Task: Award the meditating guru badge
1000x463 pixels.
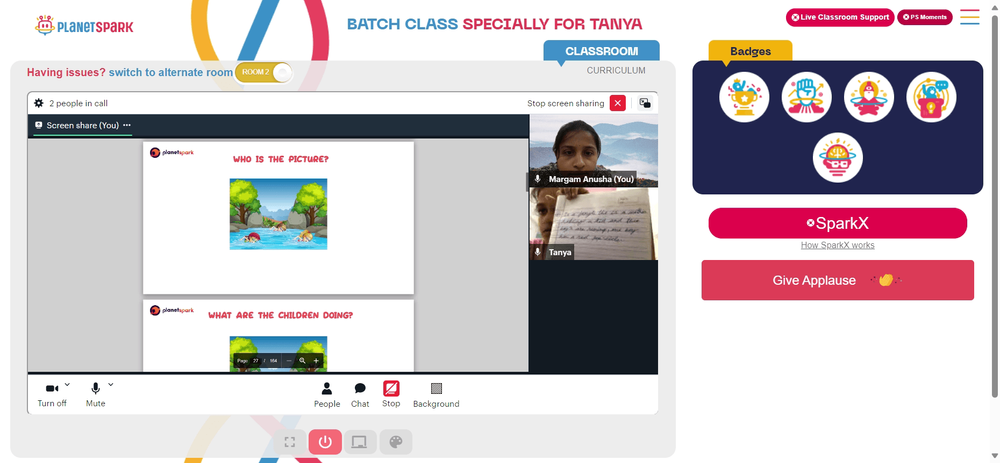Action: click(x=869, y=97)
